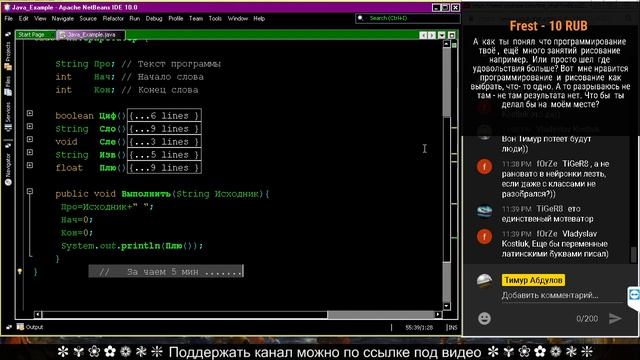Click the {...6 lines} fold placeholder

(164, 116)
